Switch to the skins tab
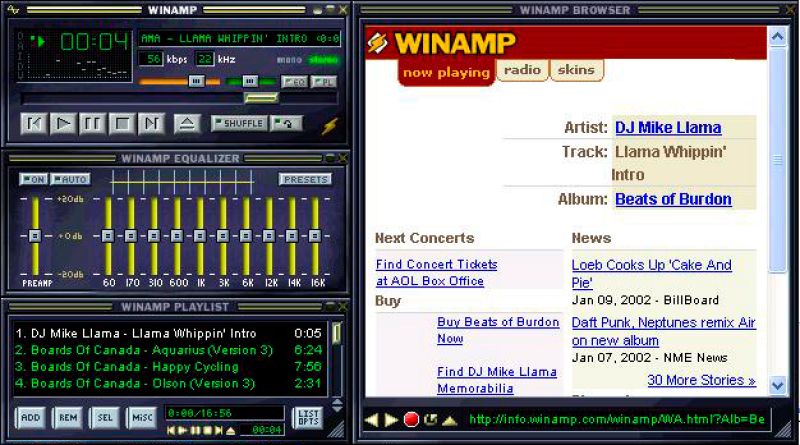800x445 pixels. click(576, 71)
